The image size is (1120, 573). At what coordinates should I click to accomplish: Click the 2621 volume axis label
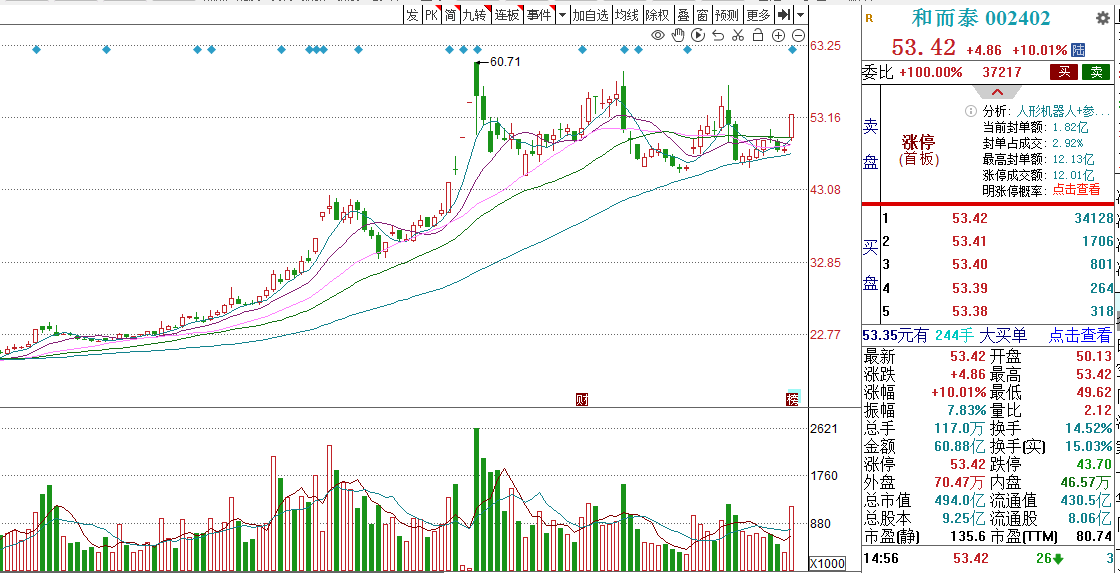pos(823,429)
